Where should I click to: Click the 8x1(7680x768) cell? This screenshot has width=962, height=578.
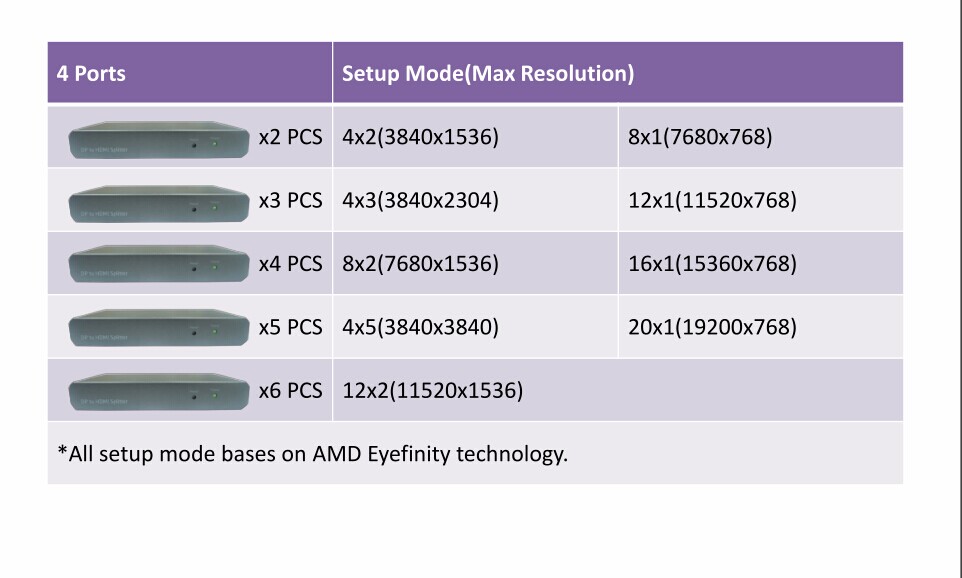pos(761,137)
